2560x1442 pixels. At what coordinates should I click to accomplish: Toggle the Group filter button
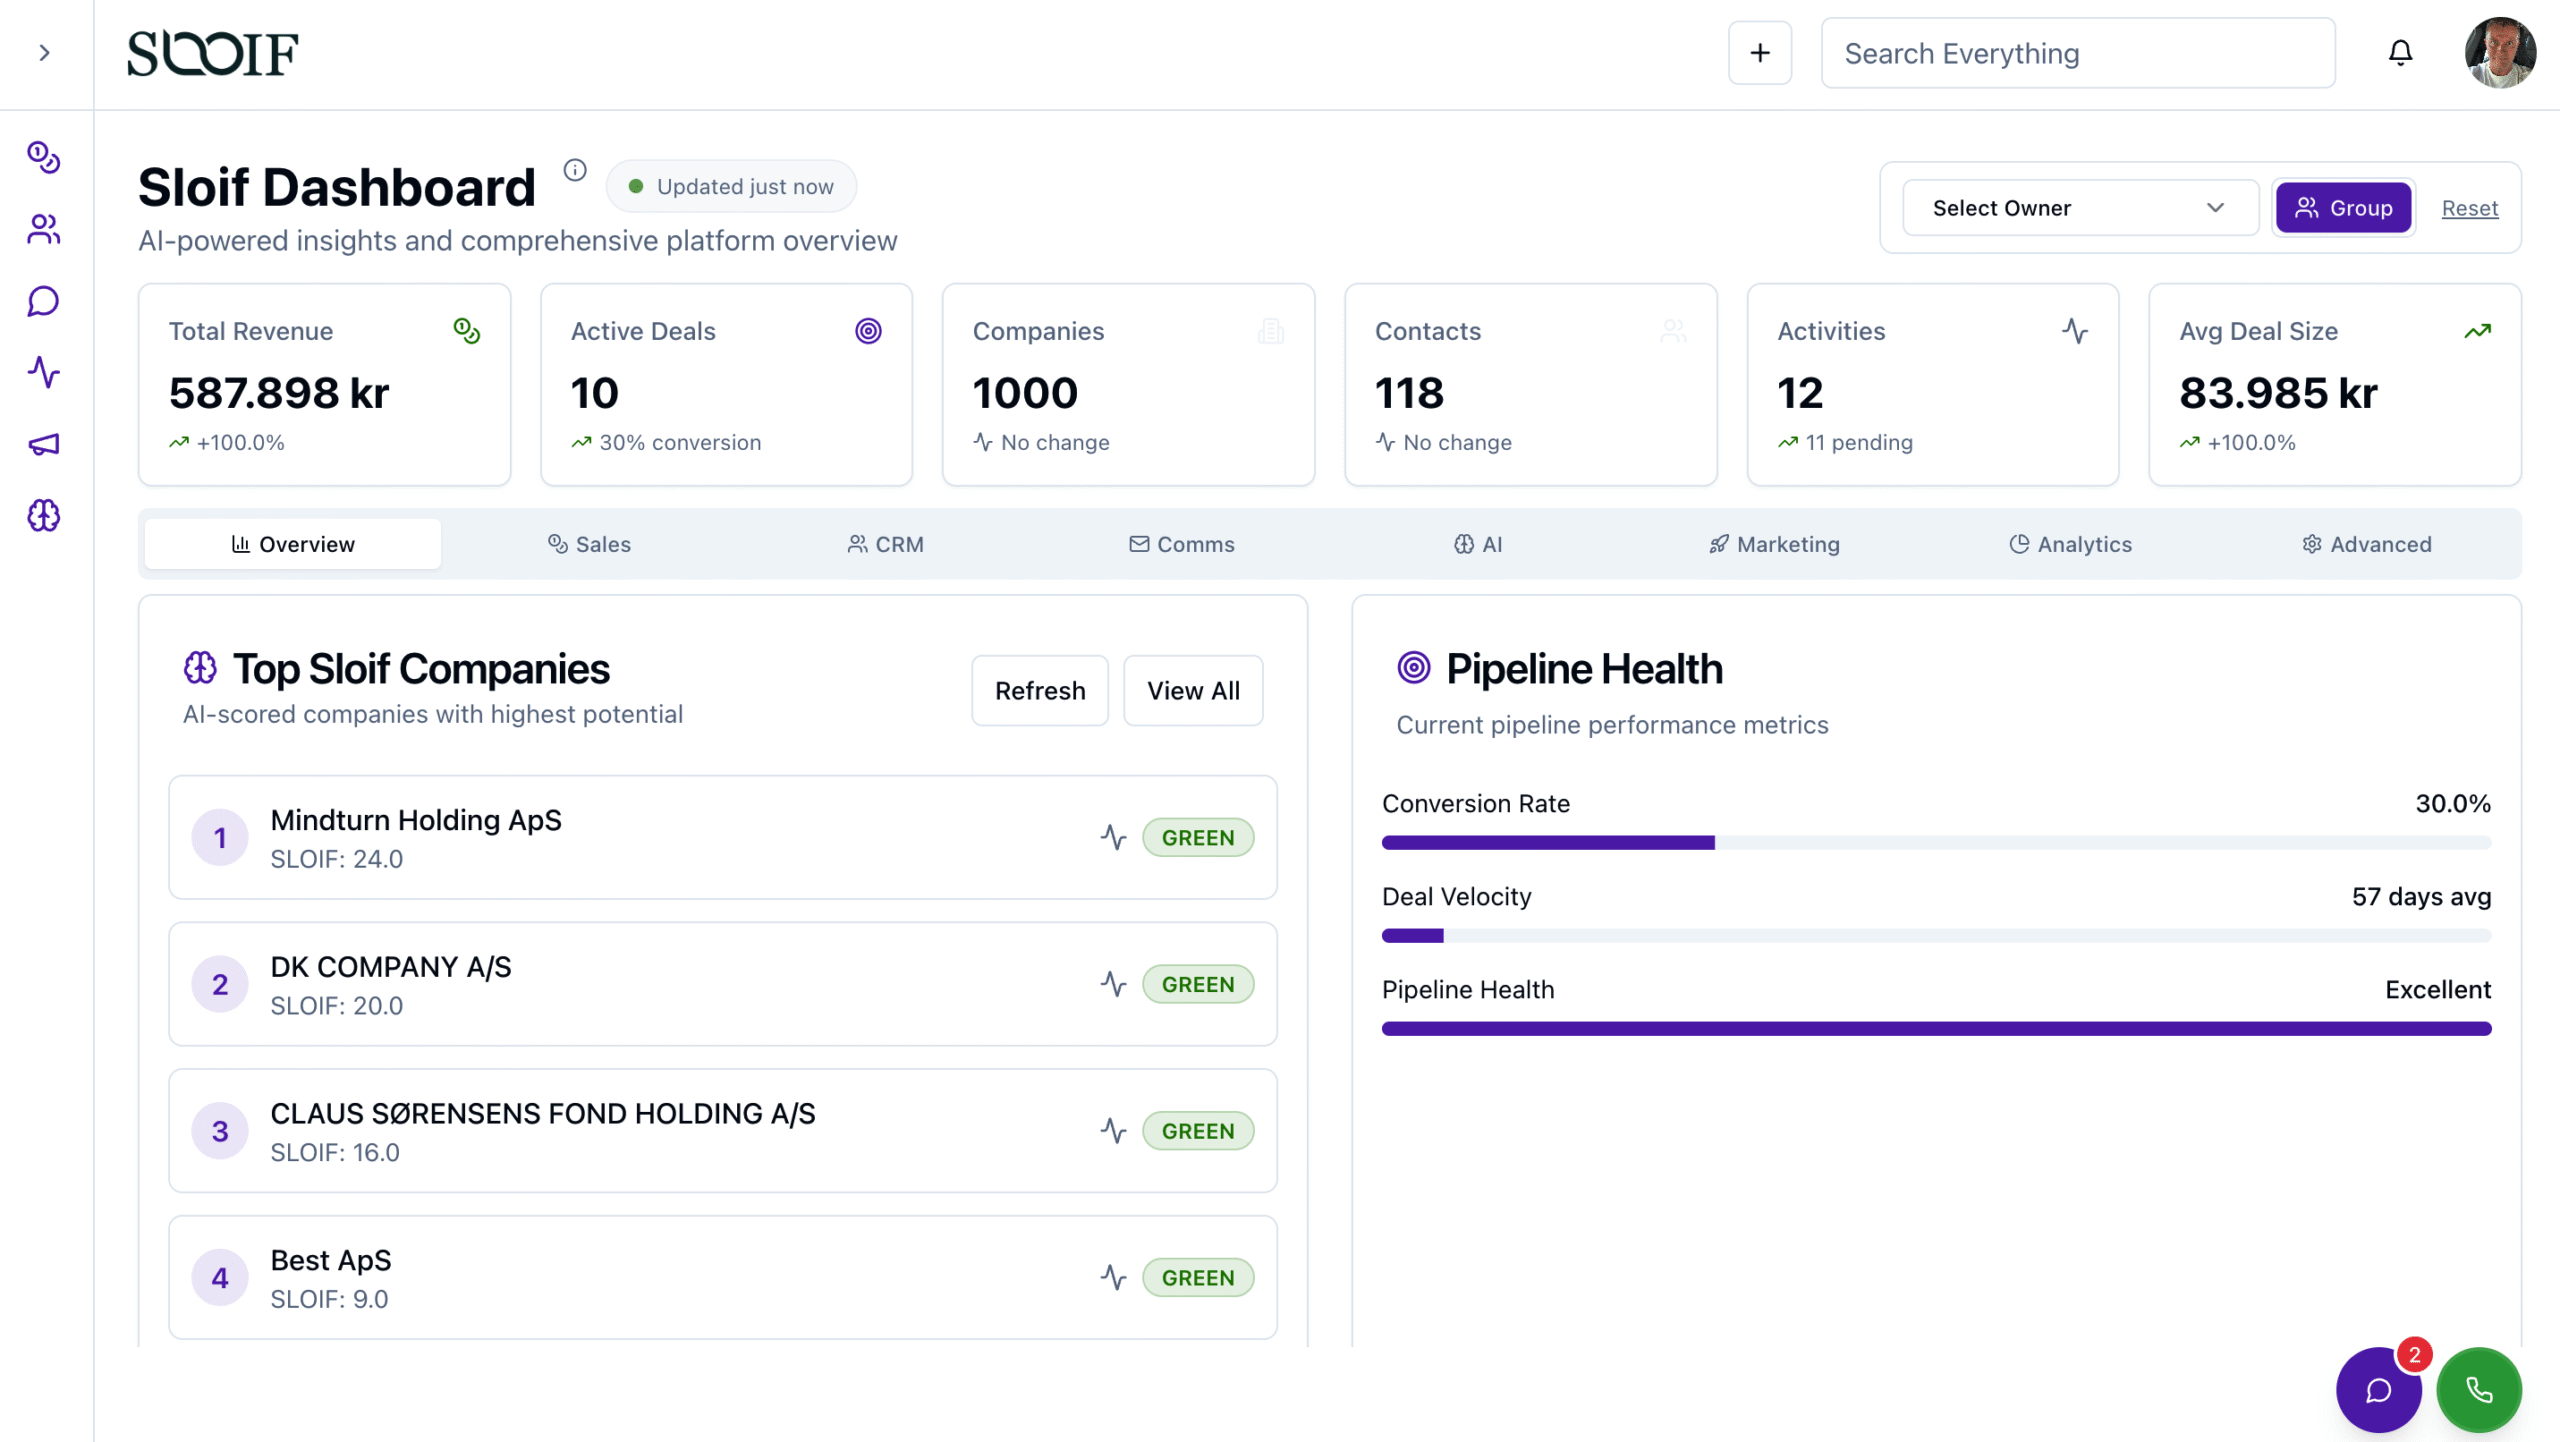pyautogui.click(x=2343, y=208)
